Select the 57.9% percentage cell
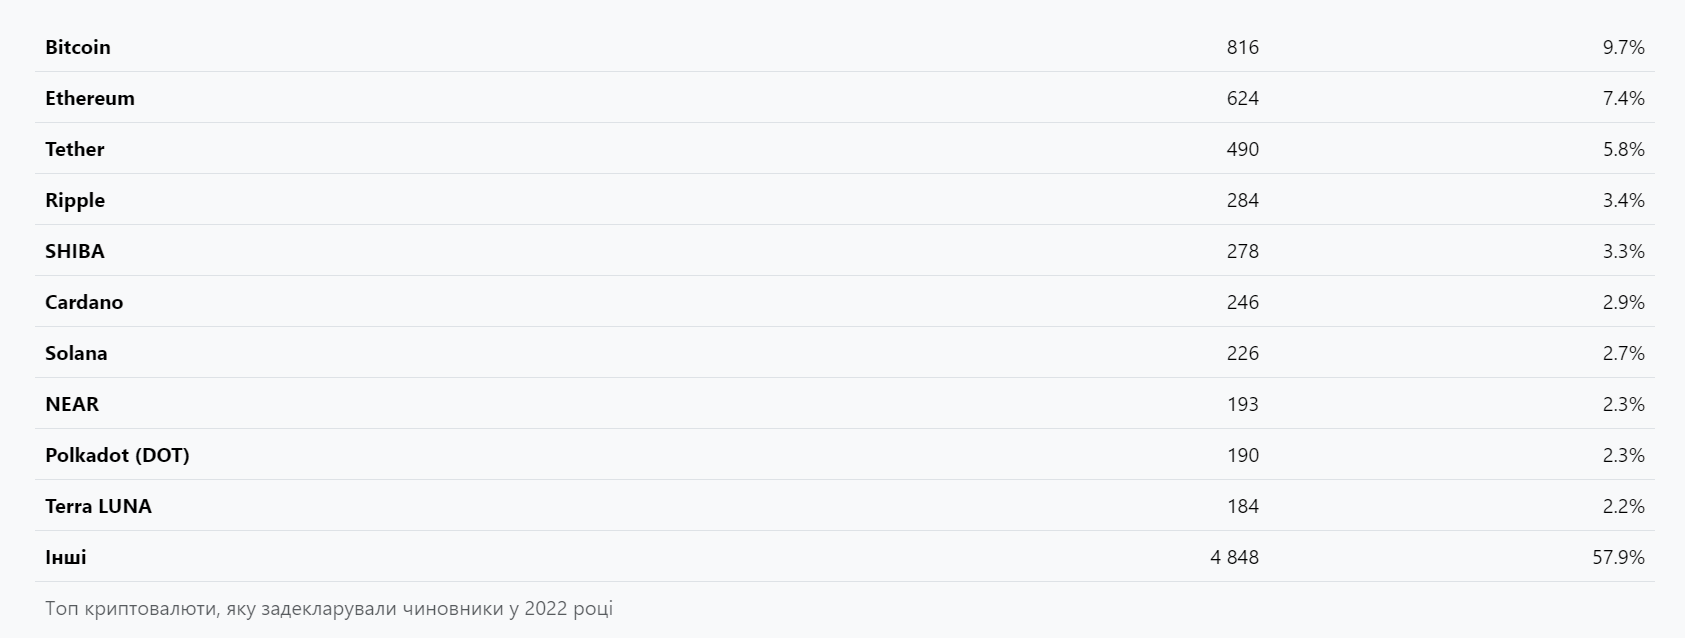Image resolution: width=1685 pixels, height=638 pixels. [1618, 557]
